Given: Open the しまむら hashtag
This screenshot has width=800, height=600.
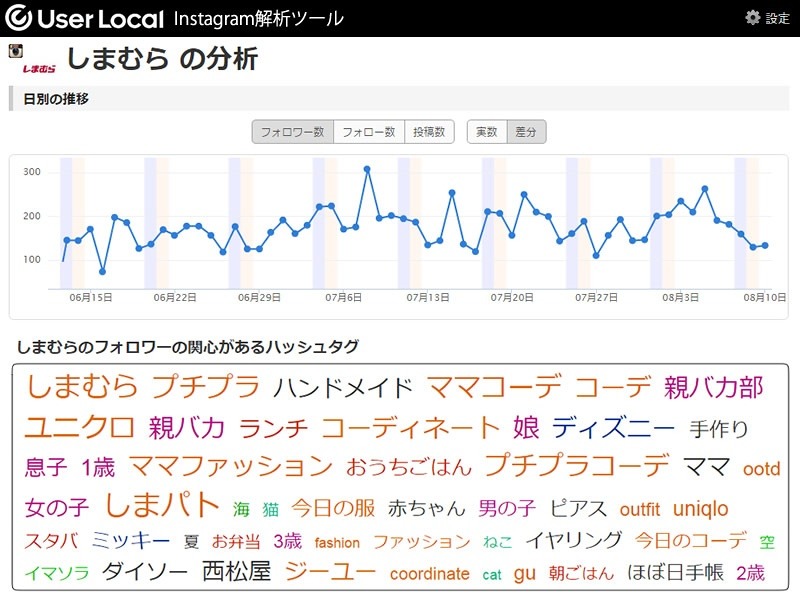Looking at the screenshot, I should tap(82, 386).
